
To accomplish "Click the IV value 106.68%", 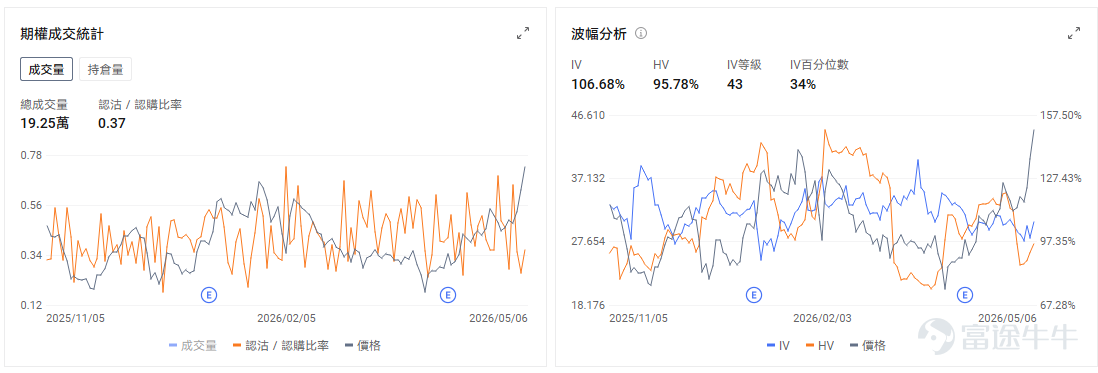I will pyautogui.click(x=598, y=84).
